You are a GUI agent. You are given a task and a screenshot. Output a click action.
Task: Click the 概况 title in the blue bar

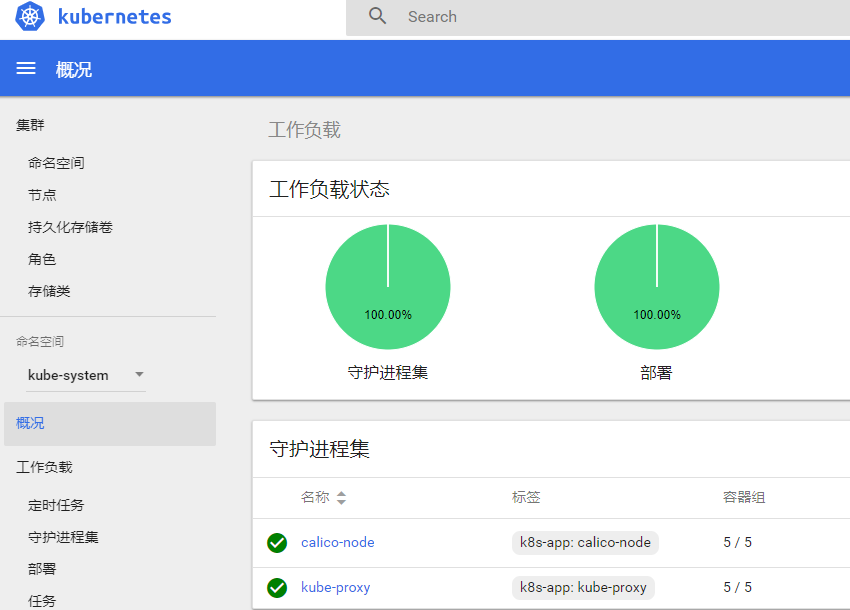click(x=74, y=69)
